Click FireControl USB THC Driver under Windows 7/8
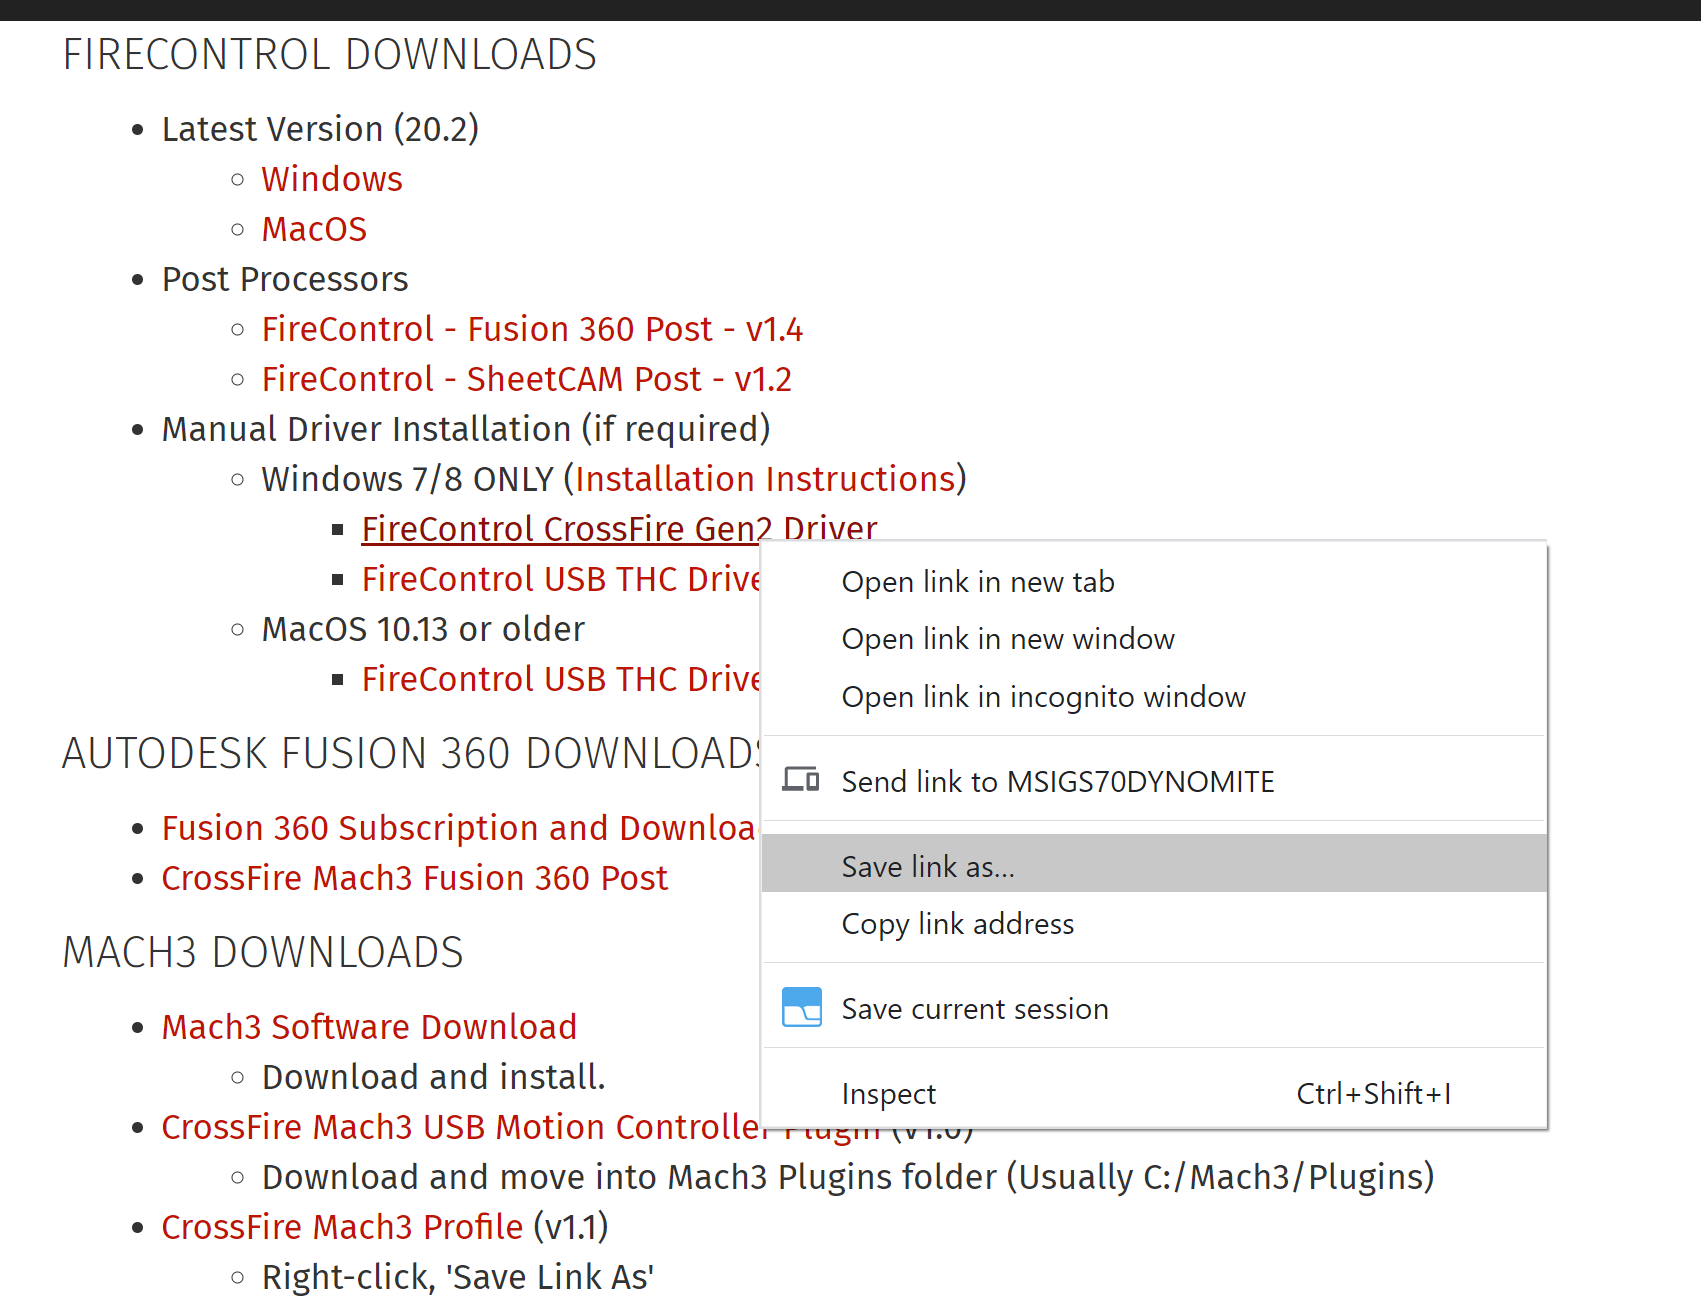This screenshot has height=1298, width=1701. click(560, 579)
